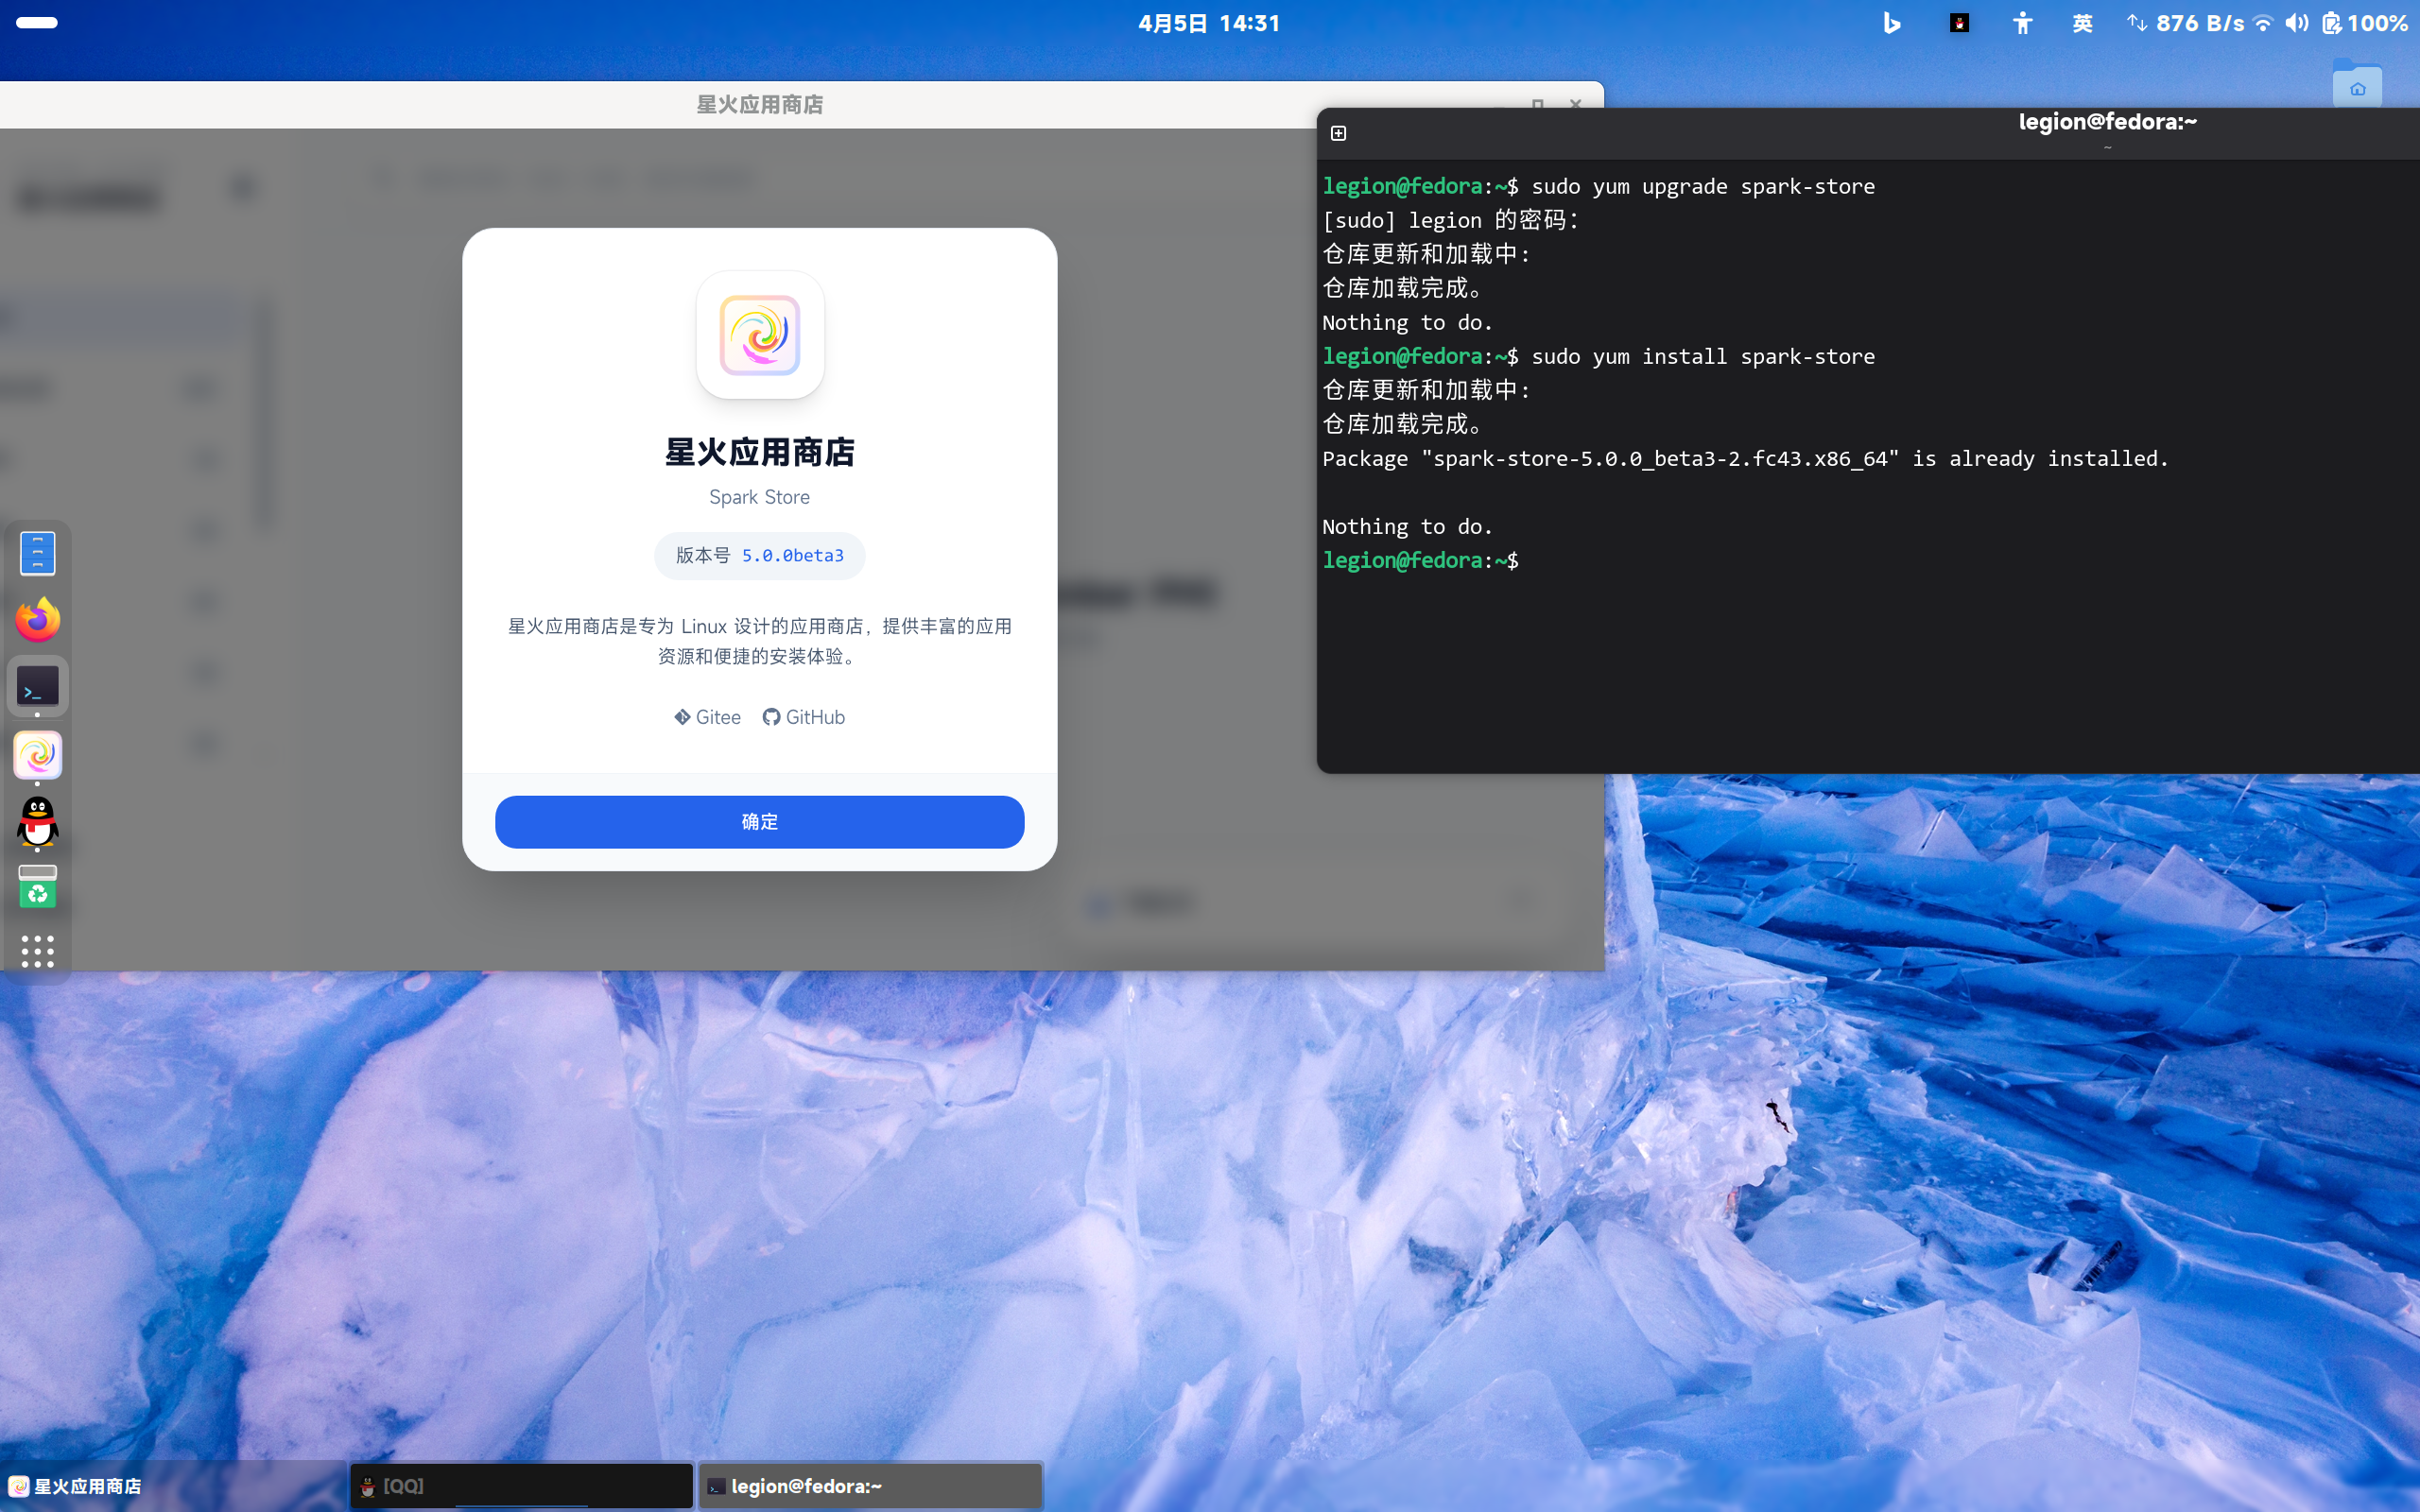2420x1512 pixels.
Task: Switch to the QQ taskbar window
Action: click(x=520, y=1486)
